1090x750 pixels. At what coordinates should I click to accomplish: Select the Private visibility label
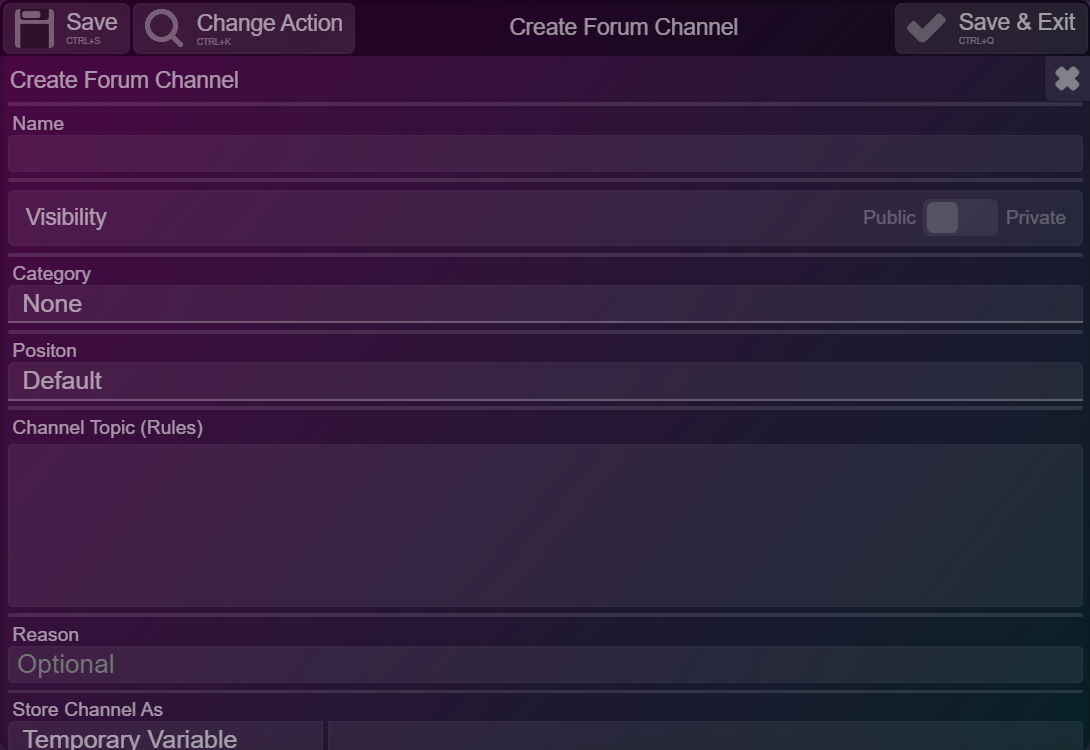[1036, 218]
